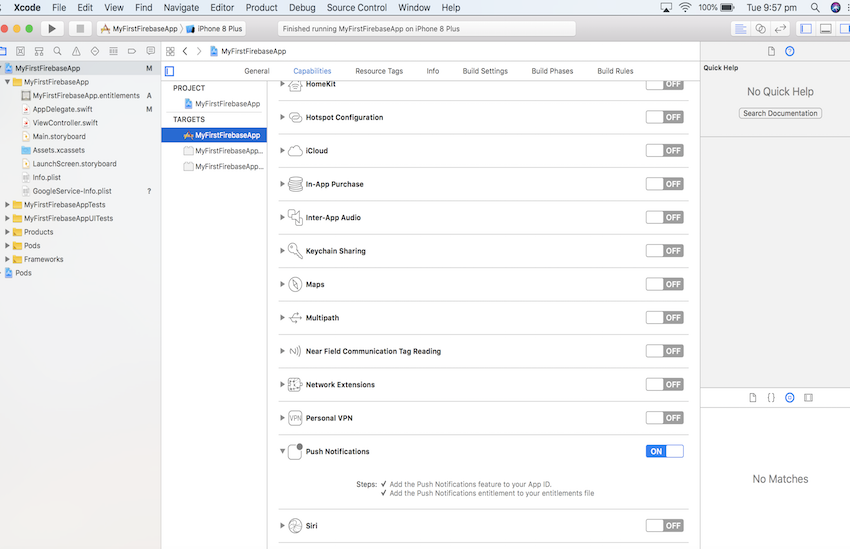
Task: Turn off Push Notifications
Action: [x=665, y=451]
